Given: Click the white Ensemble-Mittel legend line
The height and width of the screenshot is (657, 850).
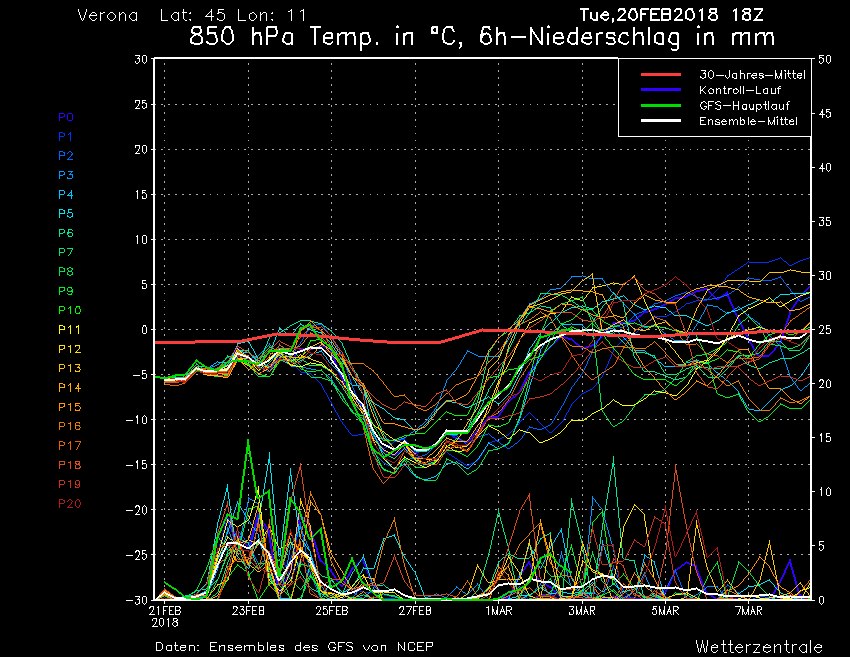Looking at the screenshot, I should 659,121.
